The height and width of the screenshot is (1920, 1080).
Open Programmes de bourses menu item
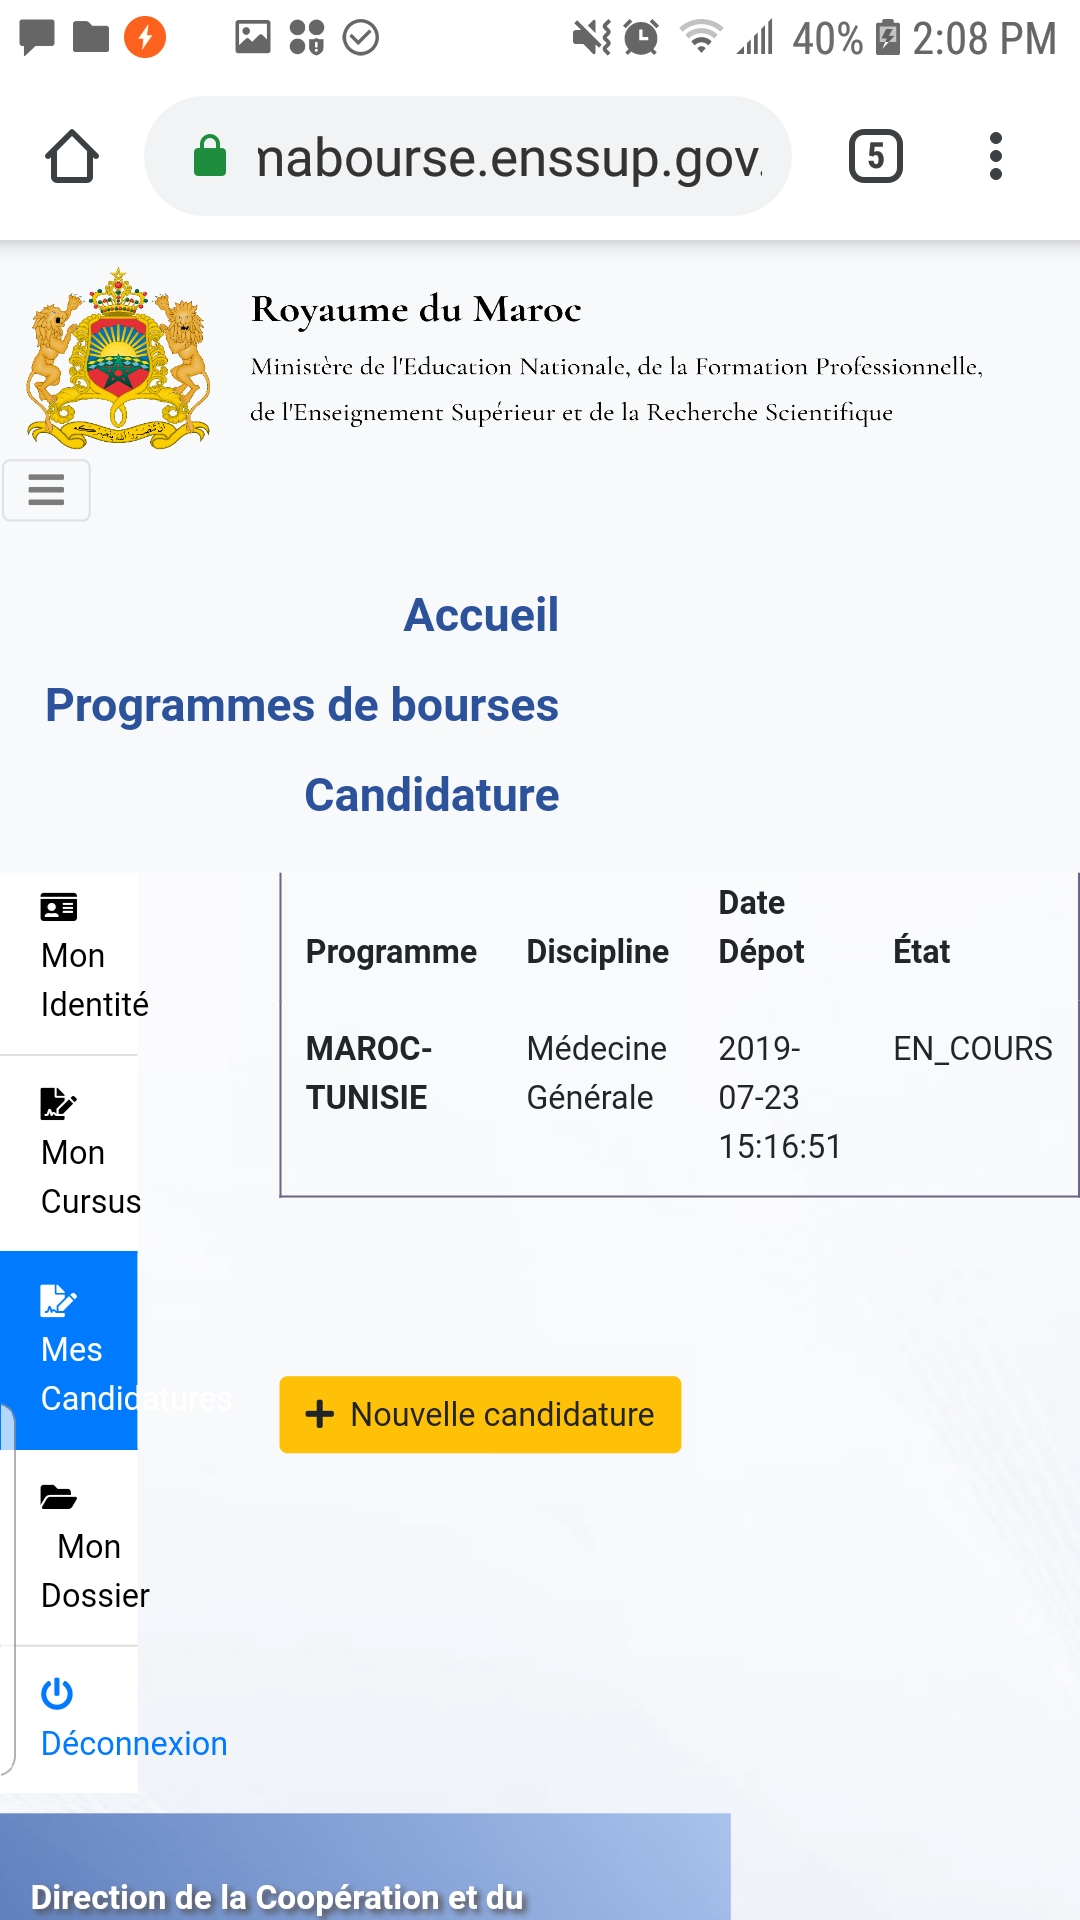[302, 705]
